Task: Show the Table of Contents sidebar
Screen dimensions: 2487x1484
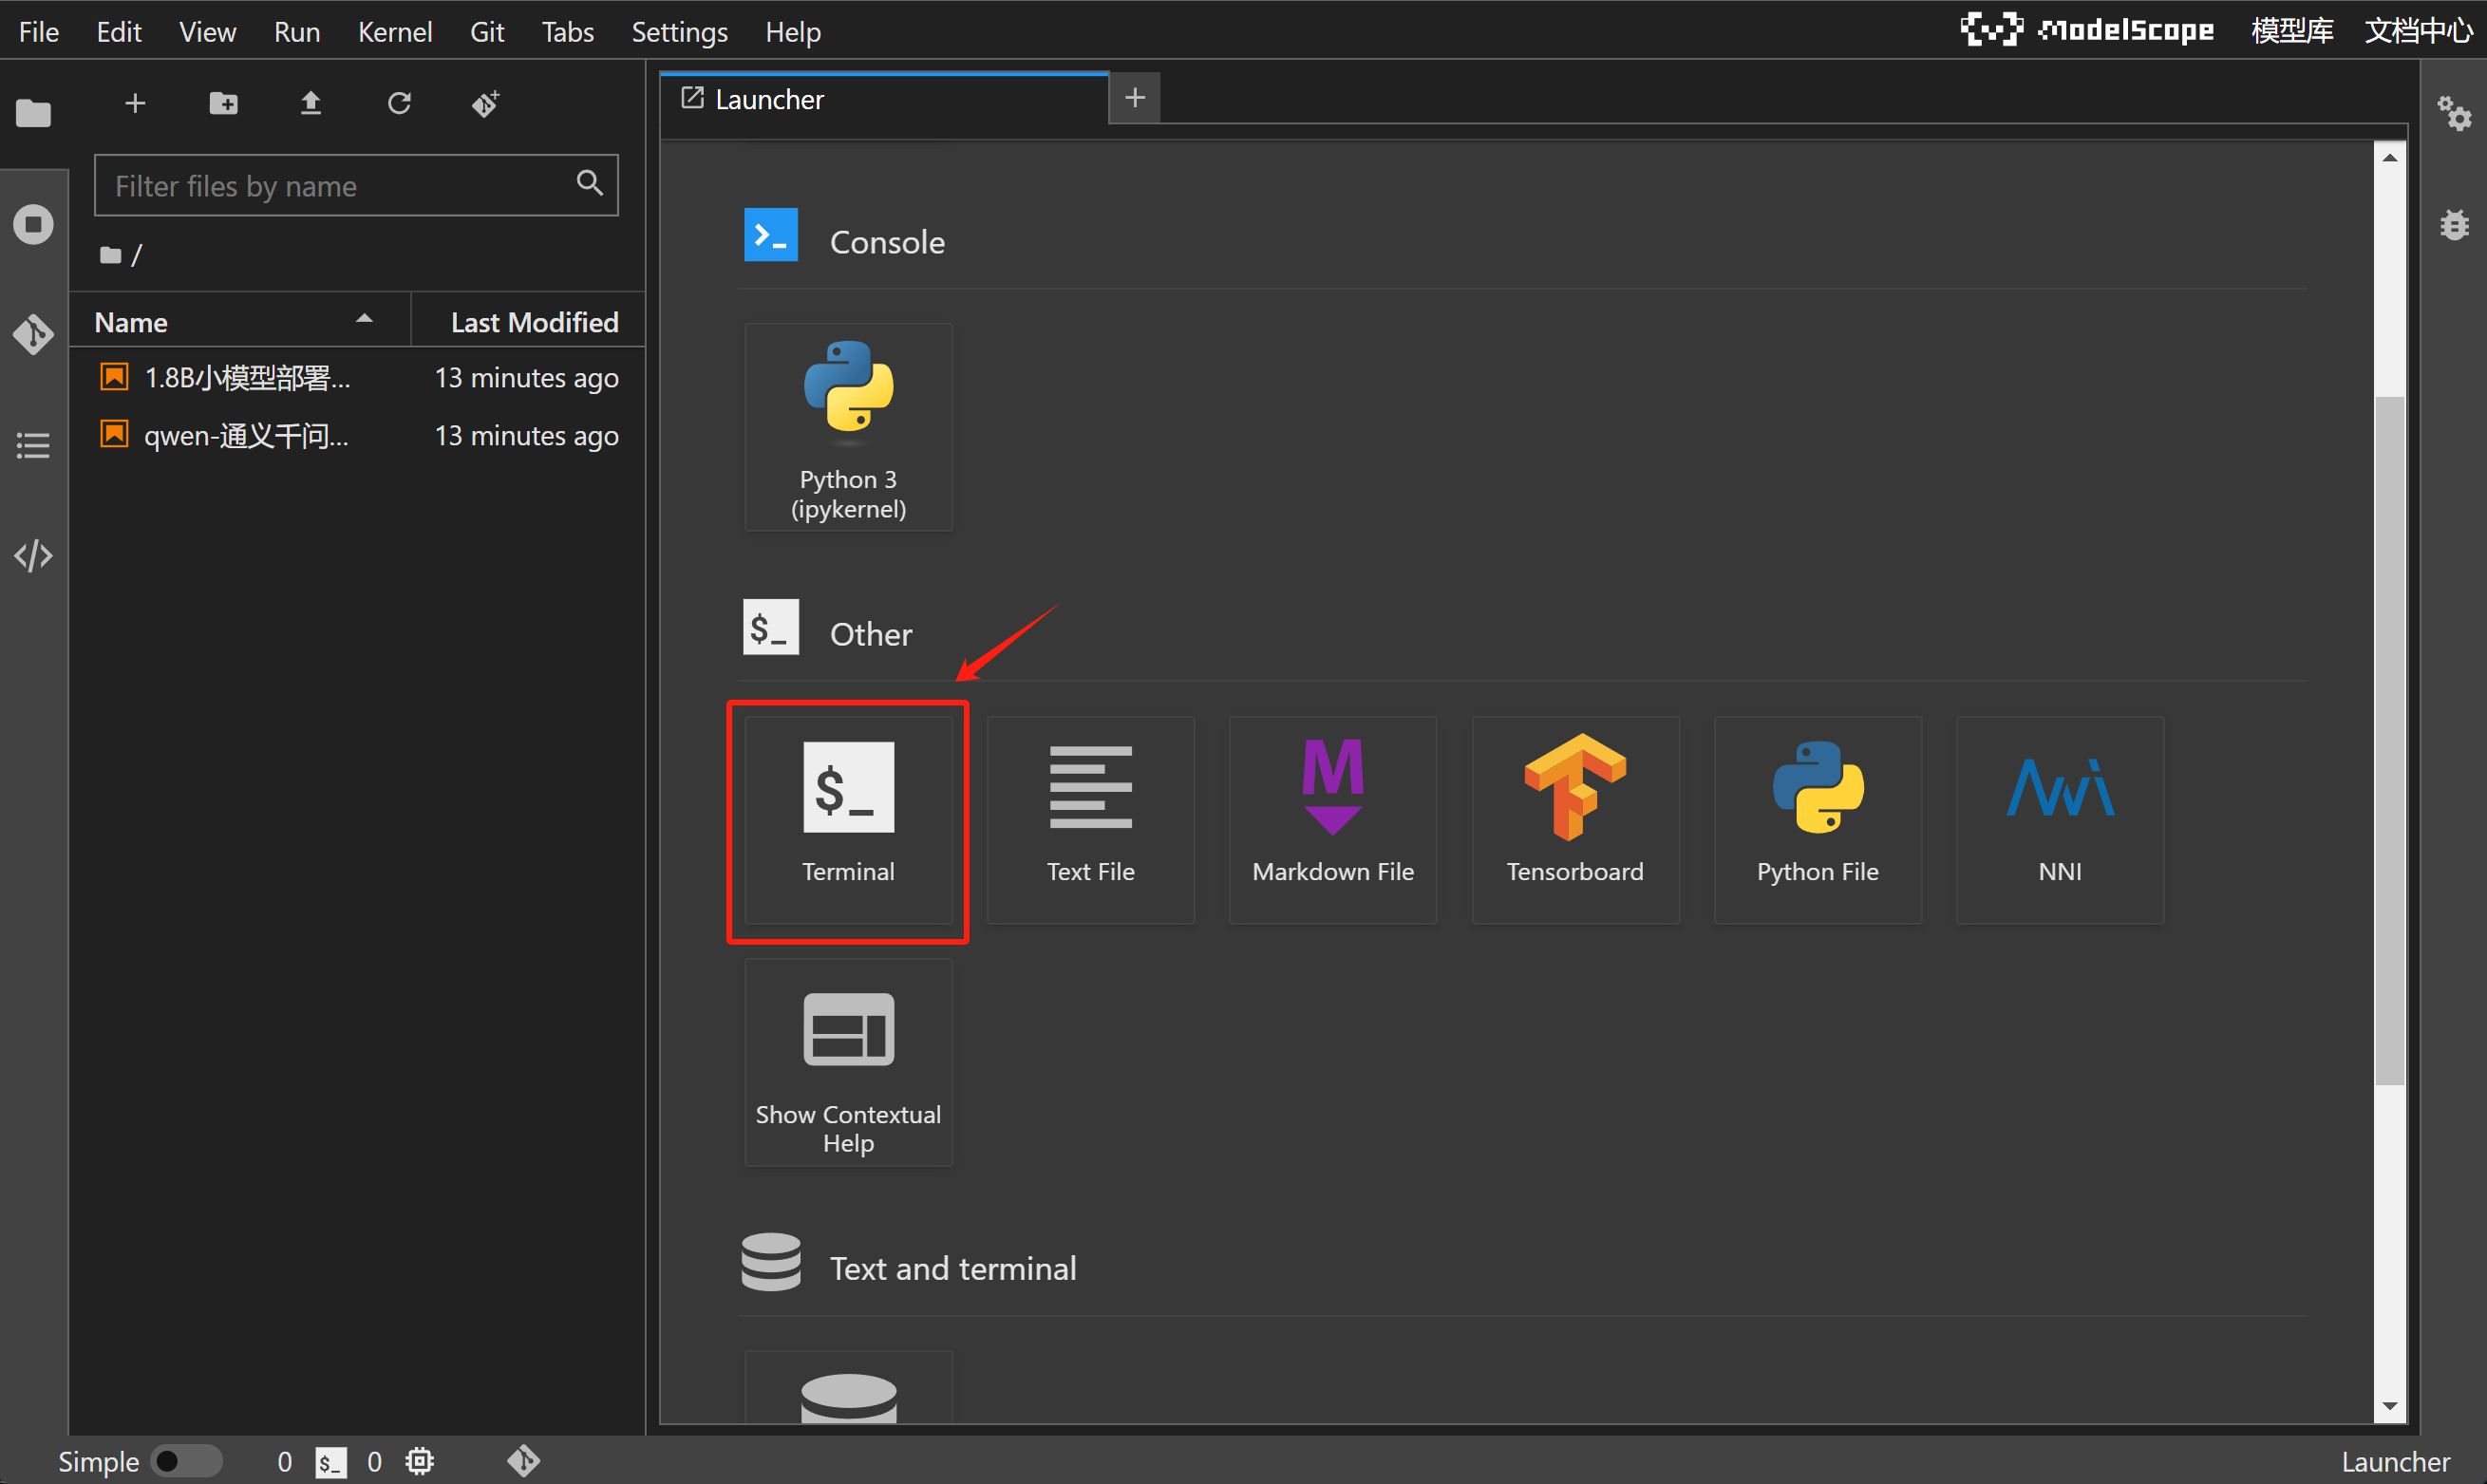Action: click(33, 445)
